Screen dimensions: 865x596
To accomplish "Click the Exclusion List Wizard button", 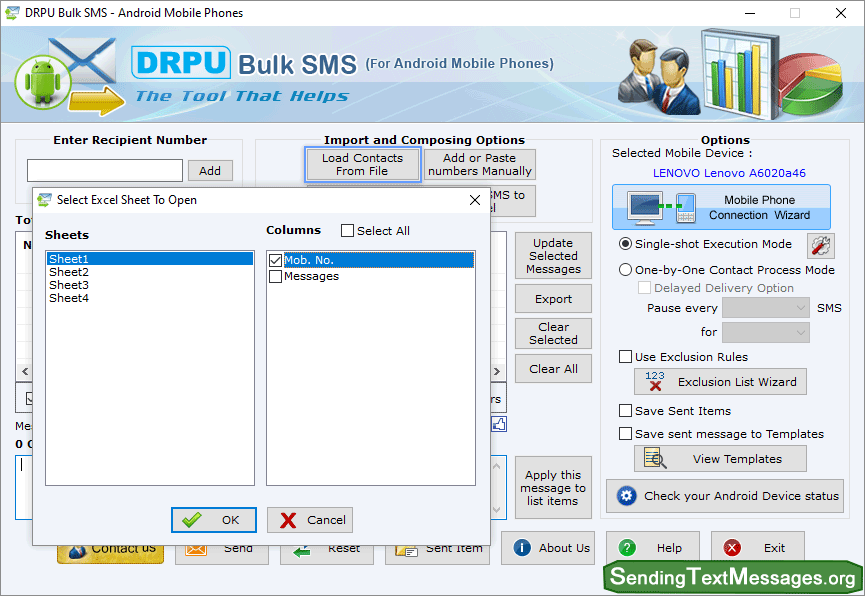I will tap(720, 382).
